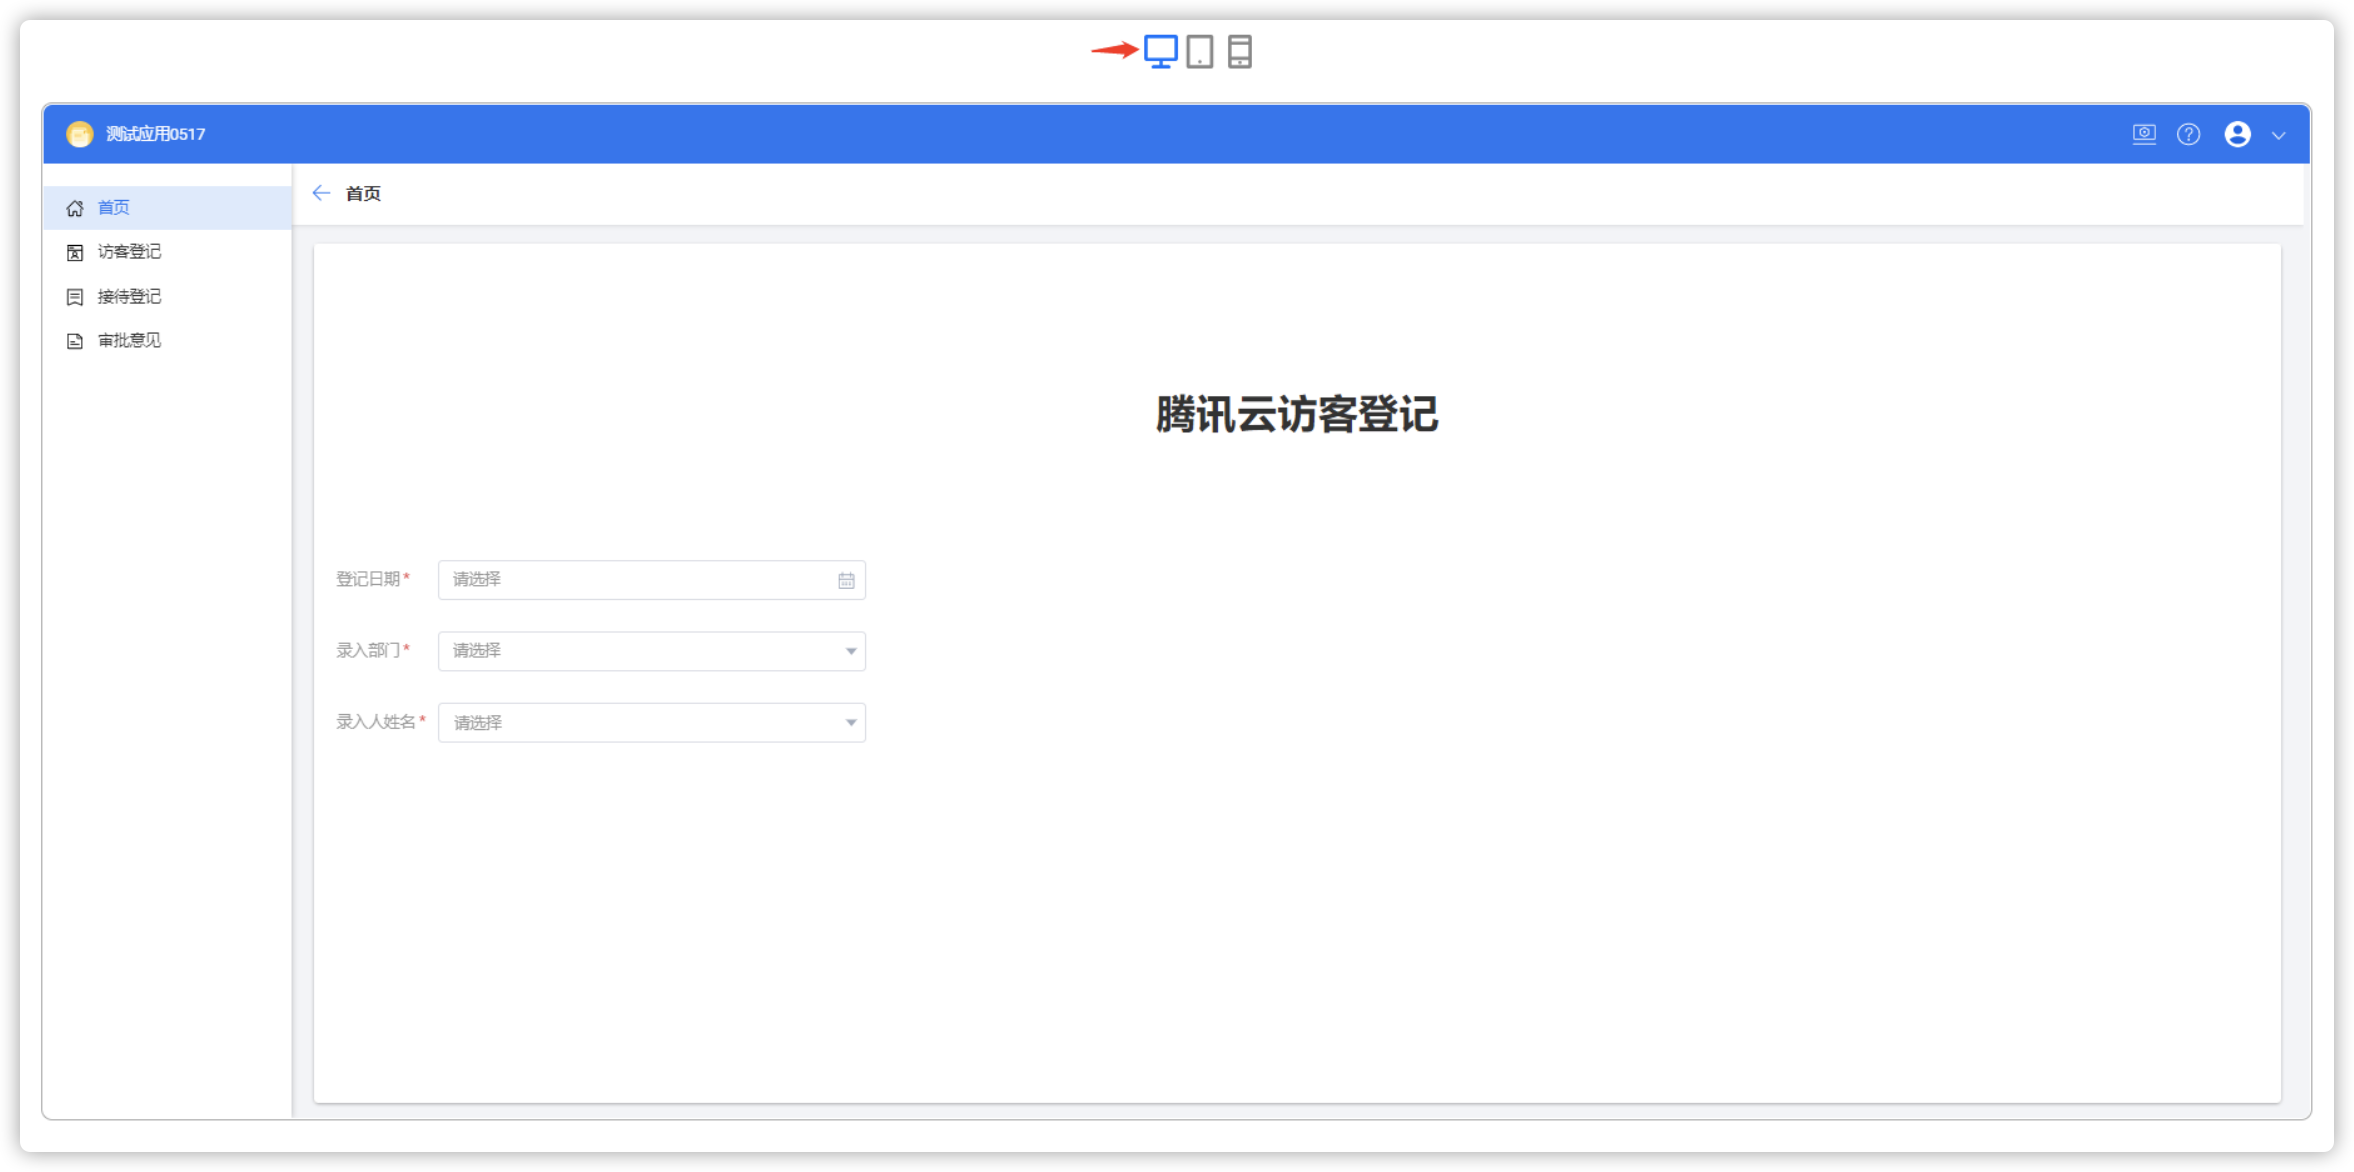2354x1172 pixels.
Task: Click the 录入人姓名 label
Action: pyautogui.click(x=376, y=721)
